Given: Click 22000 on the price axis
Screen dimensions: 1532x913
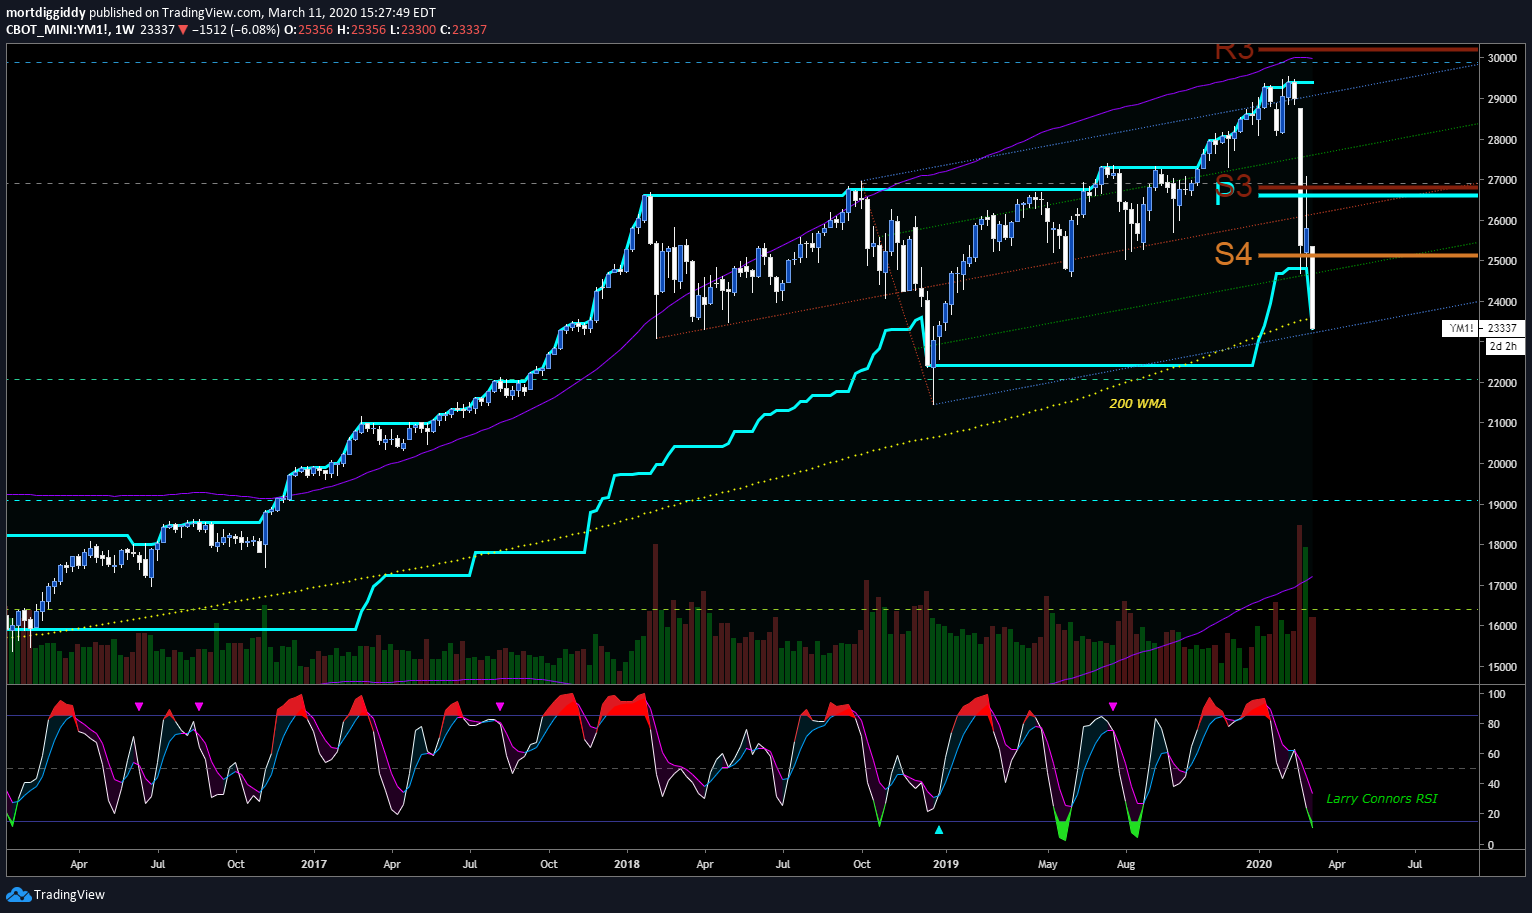Looking at the screenshot, I should [x=1502, y=383].
